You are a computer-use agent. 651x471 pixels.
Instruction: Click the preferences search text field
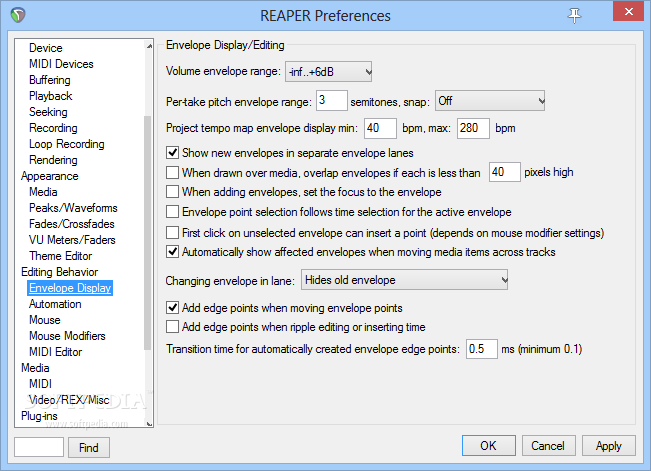(x=39, y=447)
